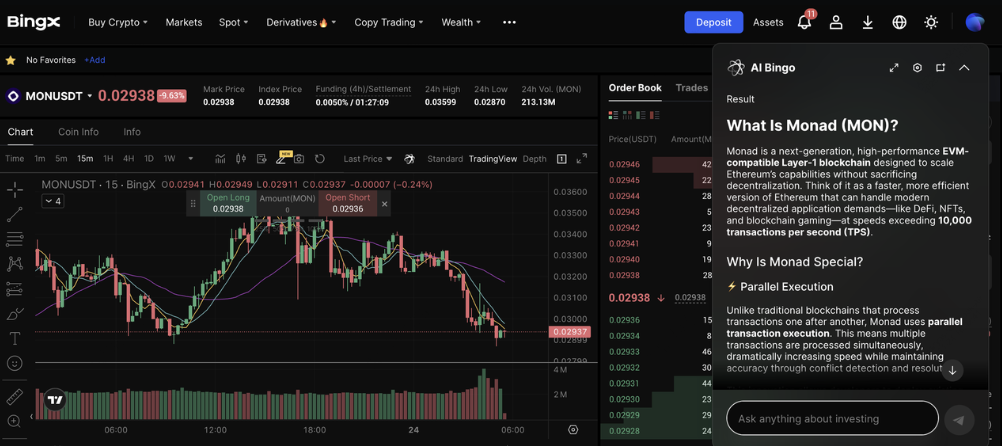Open the notifications bell icon

[804, 22]
